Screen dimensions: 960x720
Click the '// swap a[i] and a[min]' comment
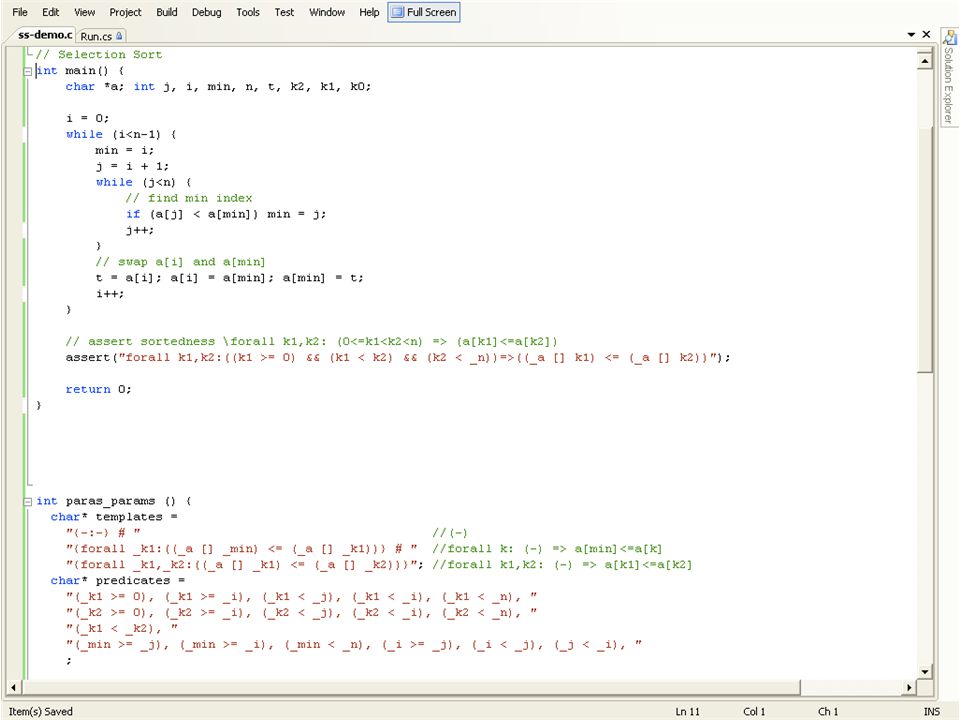[x=181, y=261]
